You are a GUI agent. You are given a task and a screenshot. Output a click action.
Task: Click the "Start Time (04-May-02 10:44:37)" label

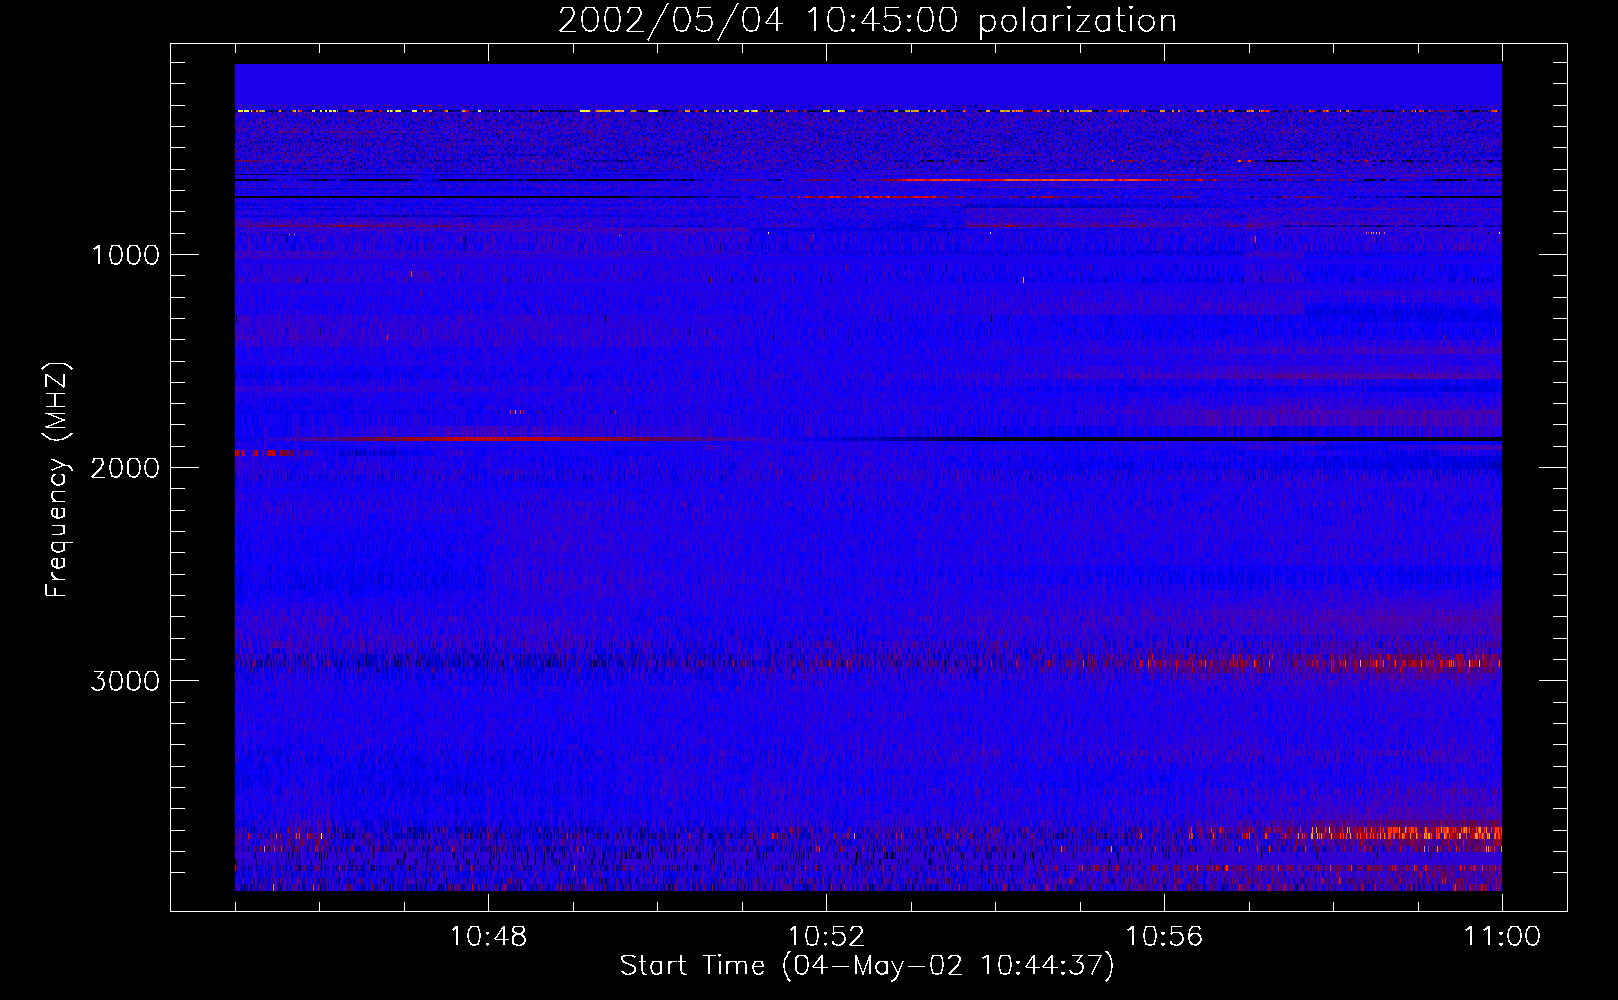[867, 966]
